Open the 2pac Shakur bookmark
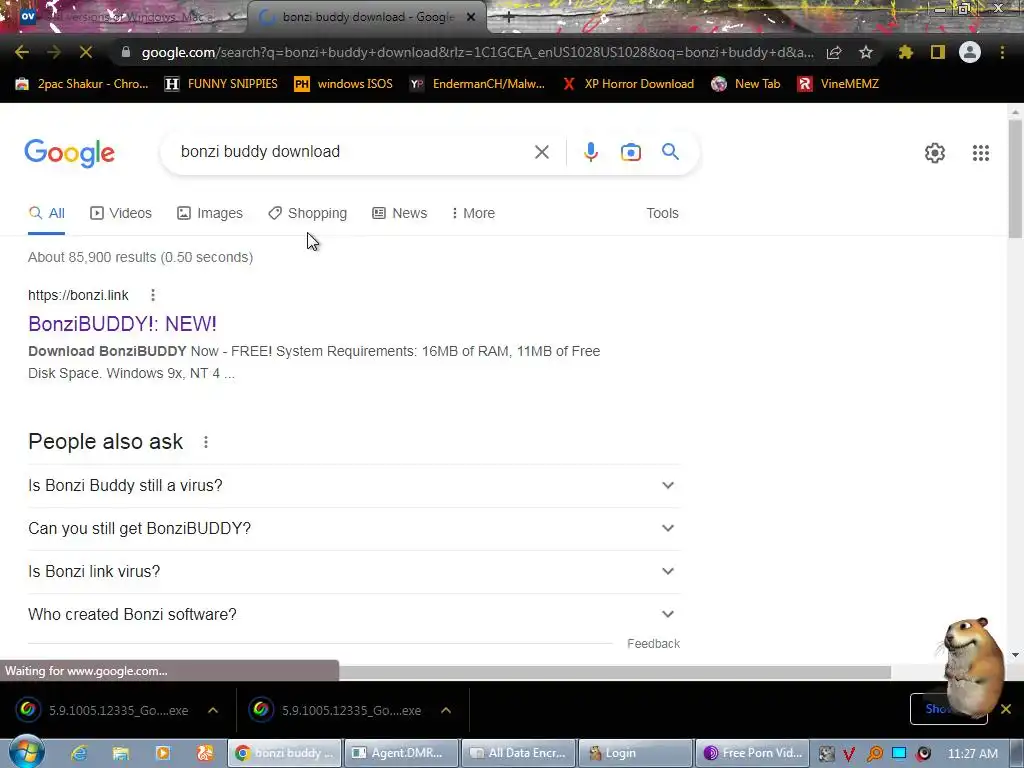1024x768 pixels. tap(82, 84)
